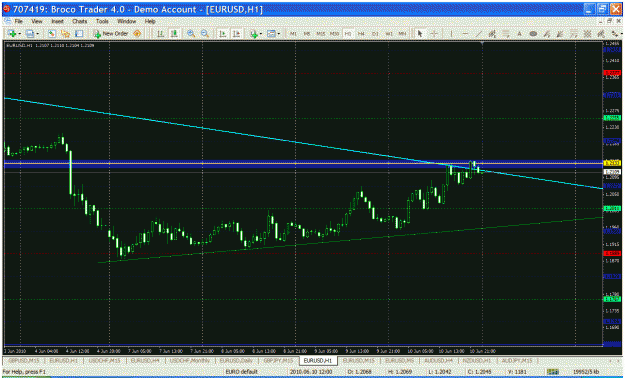
Task: Open the Periods toolbar icon
Action: [x=271, y=34]
